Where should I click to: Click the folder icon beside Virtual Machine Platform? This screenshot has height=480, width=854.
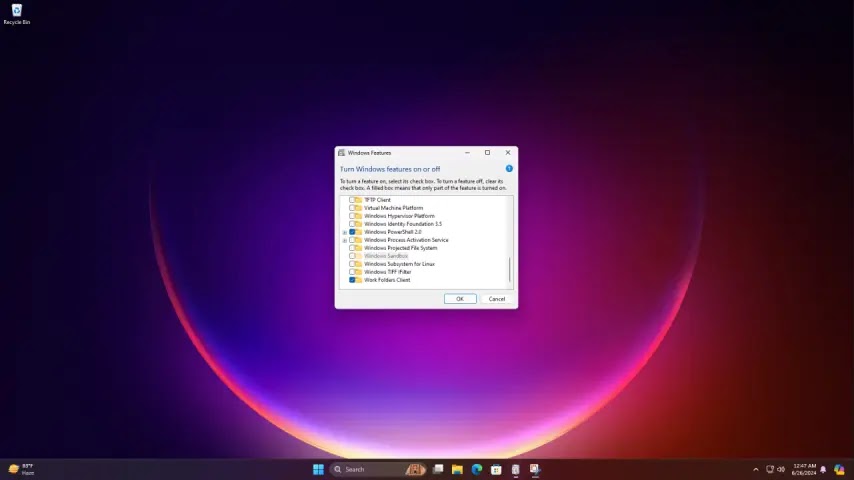coord(358,208)
